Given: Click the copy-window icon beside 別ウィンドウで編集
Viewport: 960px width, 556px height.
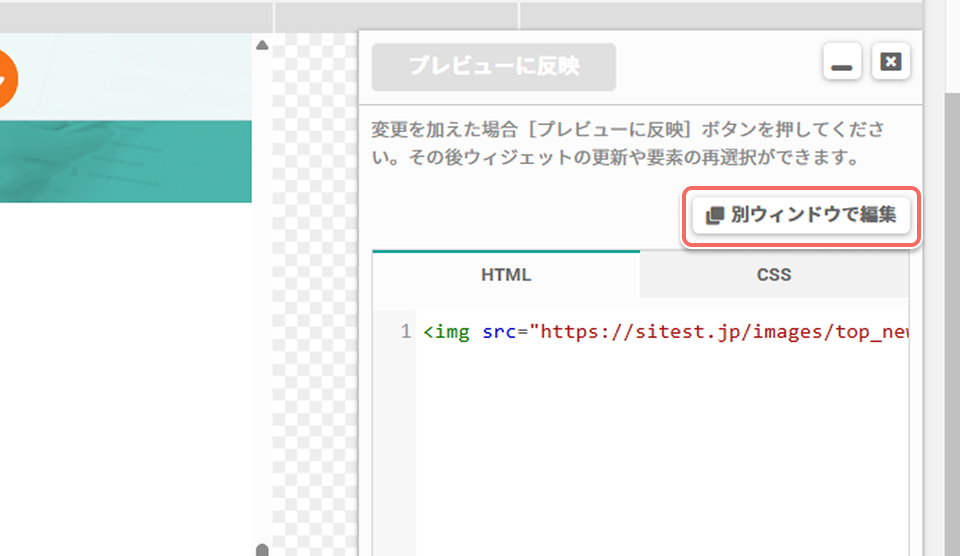Looking at the screenshot, I should point(714,216).
